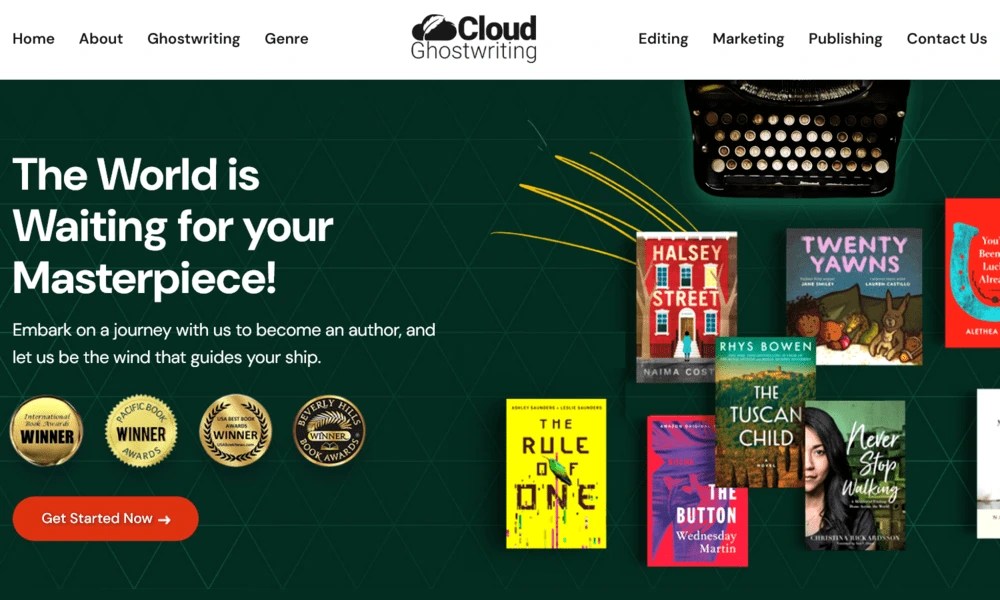Click the Pacific Book Awards winner badge

pos(141,431)
